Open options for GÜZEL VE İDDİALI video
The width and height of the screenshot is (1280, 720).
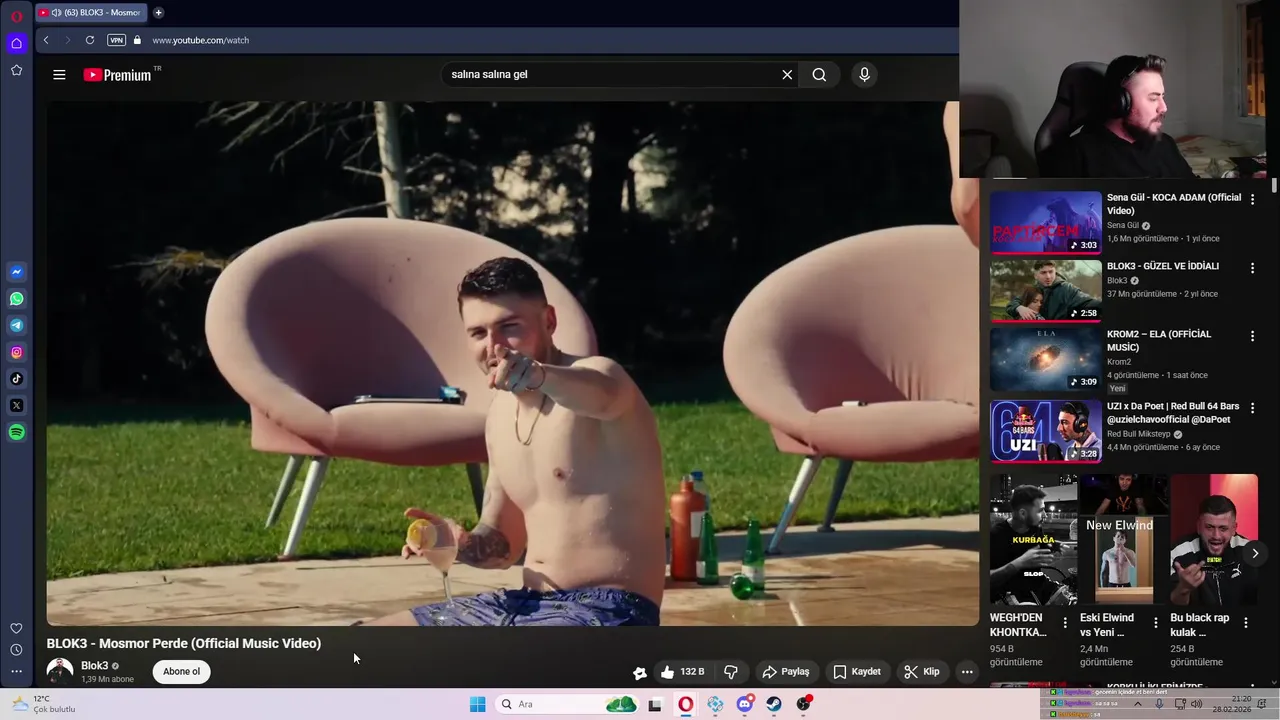point(1252,268)
